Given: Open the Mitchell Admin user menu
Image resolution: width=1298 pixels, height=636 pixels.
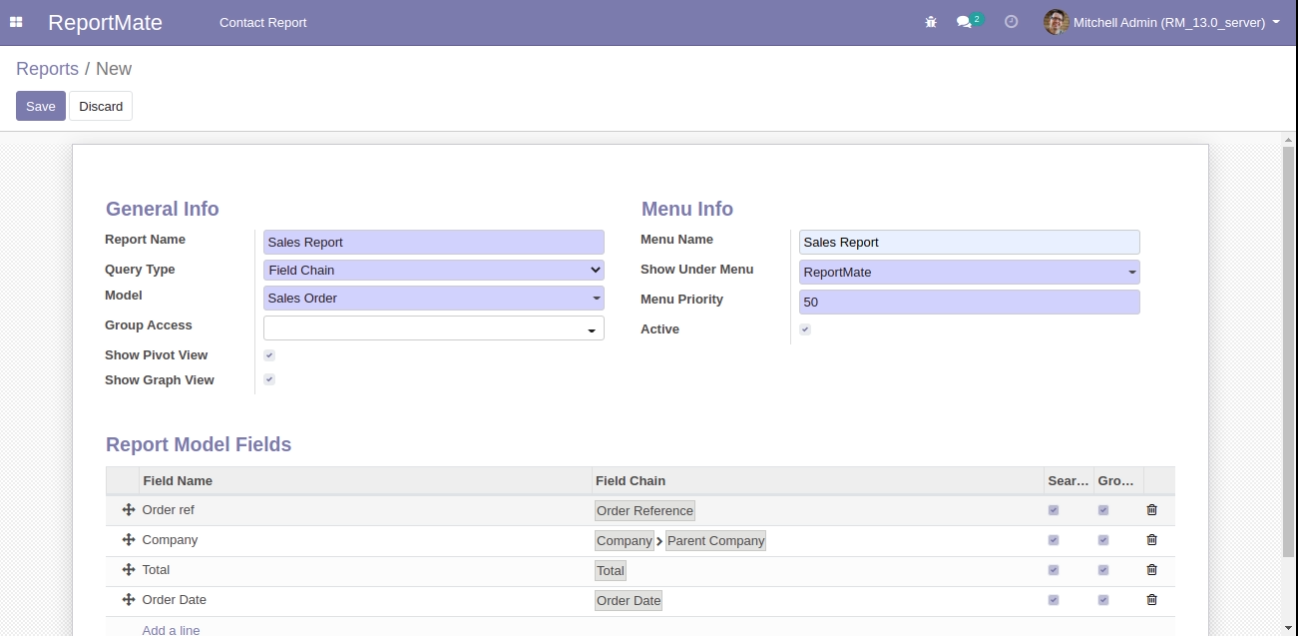Looking at the screenshot, I should pyautogui.click(x=1162, y=22).
